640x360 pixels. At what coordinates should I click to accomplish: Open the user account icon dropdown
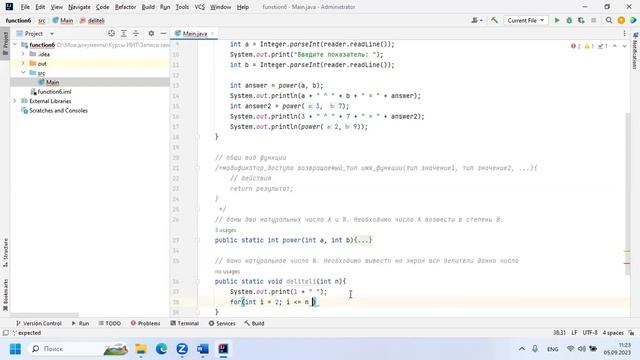click(477, 20)
